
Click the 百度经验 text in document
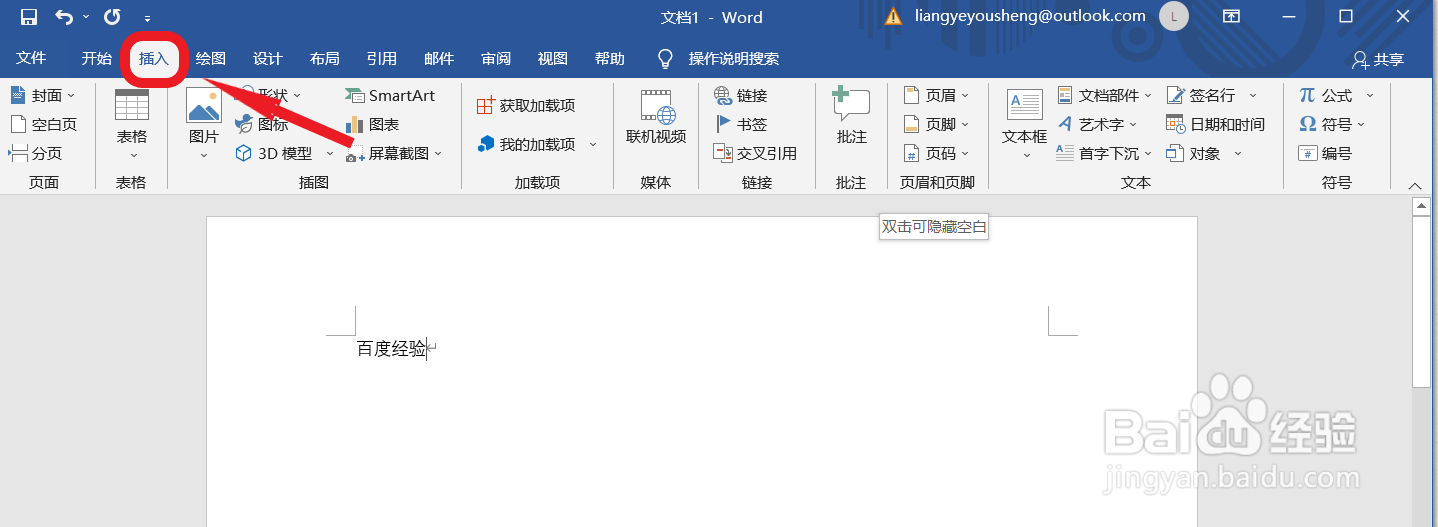(x=392, y=349)
